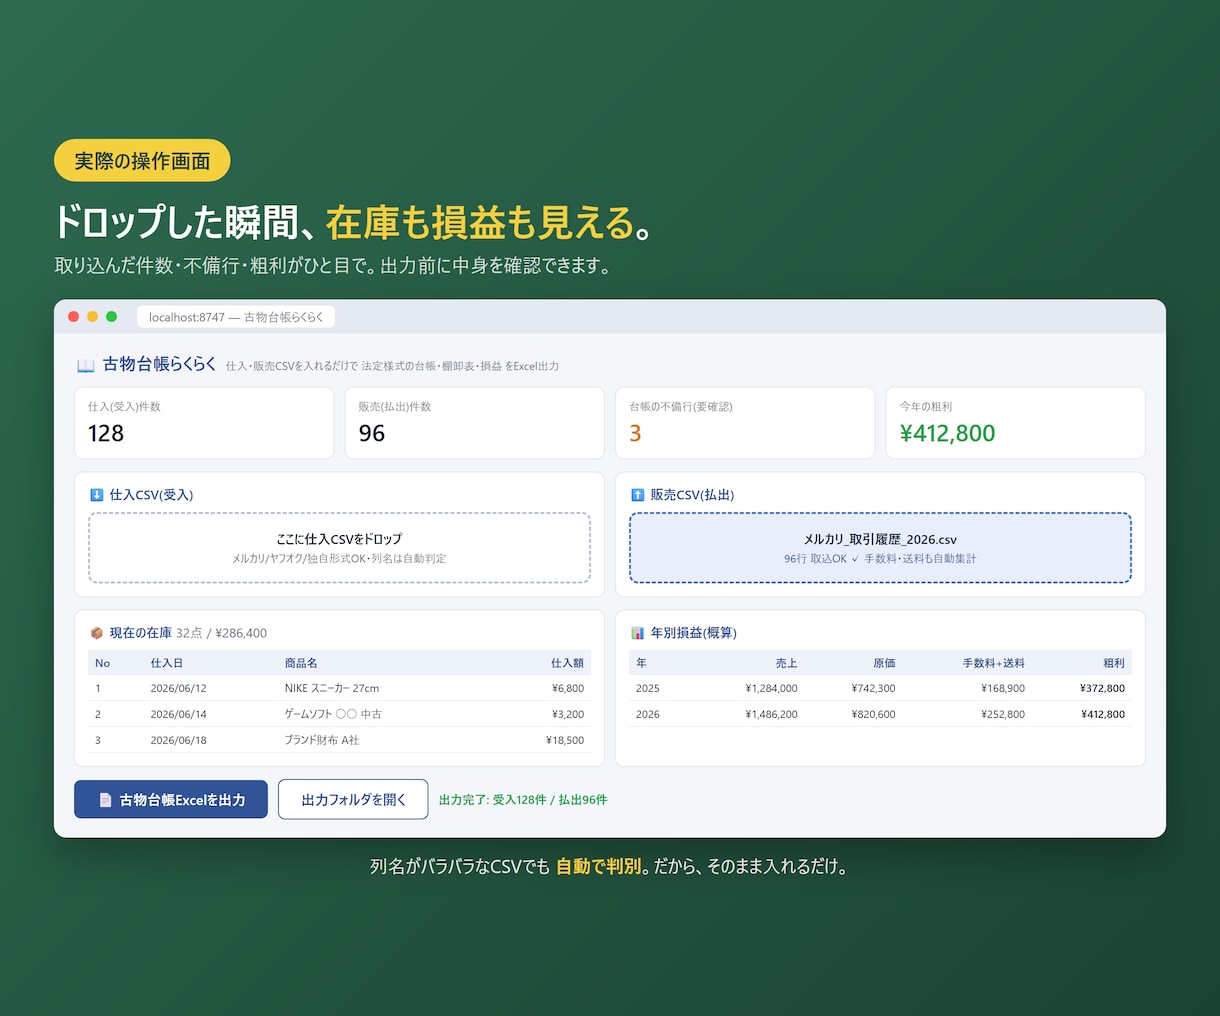Select the 販売(払出)件数 96 value
This screenshot has height=1016, width=1220.
click(372, 433)
